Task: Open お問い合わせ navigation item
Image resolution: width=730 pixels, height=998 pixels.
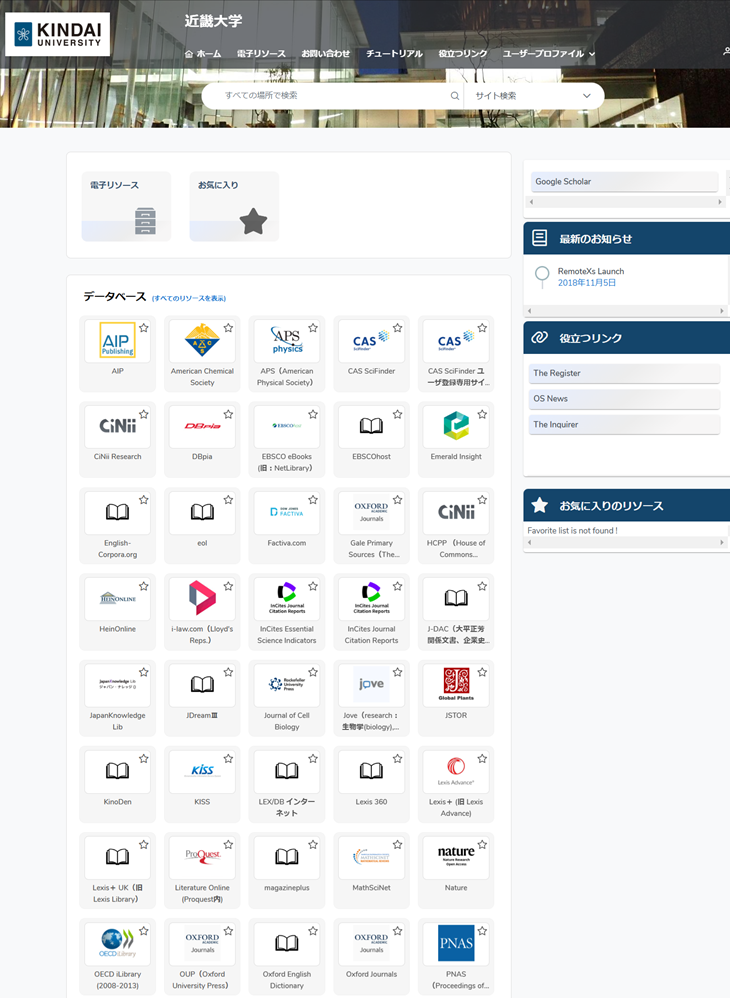Action: pos(326,54)
